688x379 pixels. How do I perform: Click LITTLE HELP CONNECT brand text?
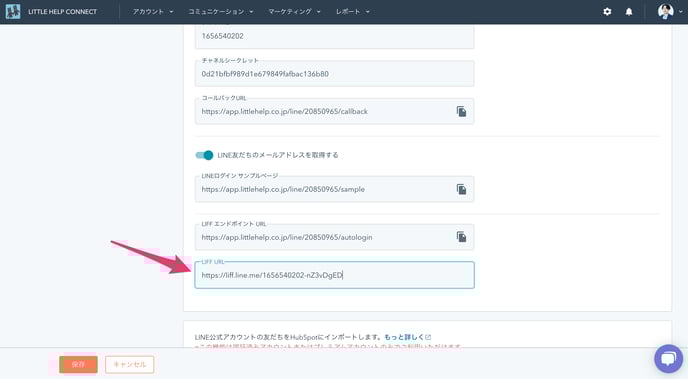click(x=62, y=12)
